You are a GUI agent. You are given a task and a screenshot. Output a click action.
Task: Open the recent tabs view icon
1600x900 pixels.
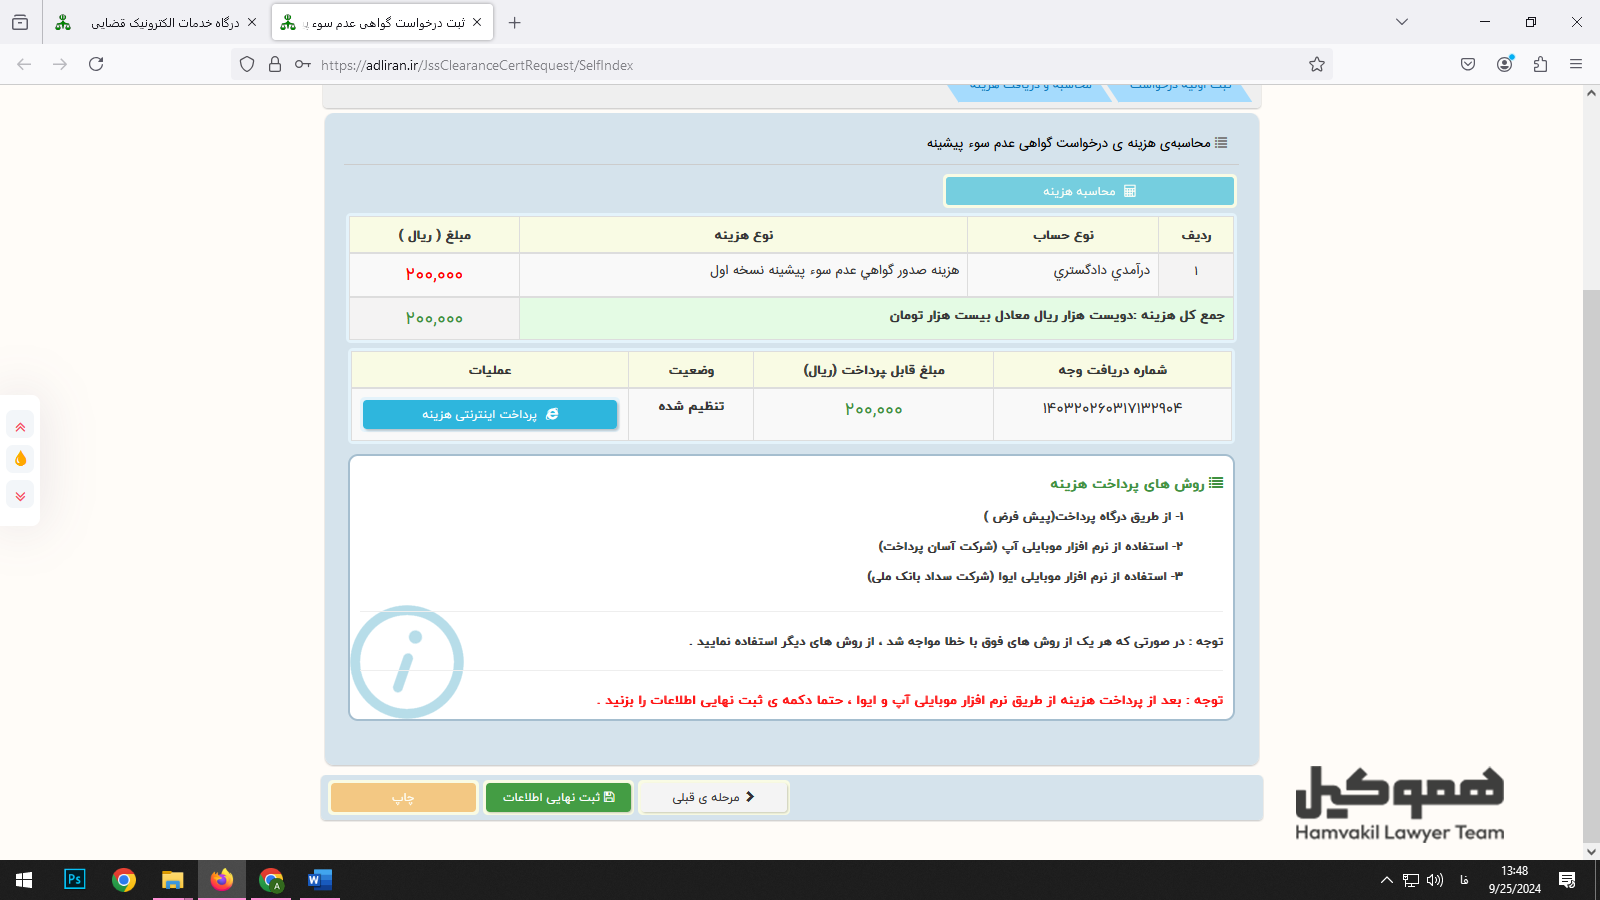tap(20, 22)
